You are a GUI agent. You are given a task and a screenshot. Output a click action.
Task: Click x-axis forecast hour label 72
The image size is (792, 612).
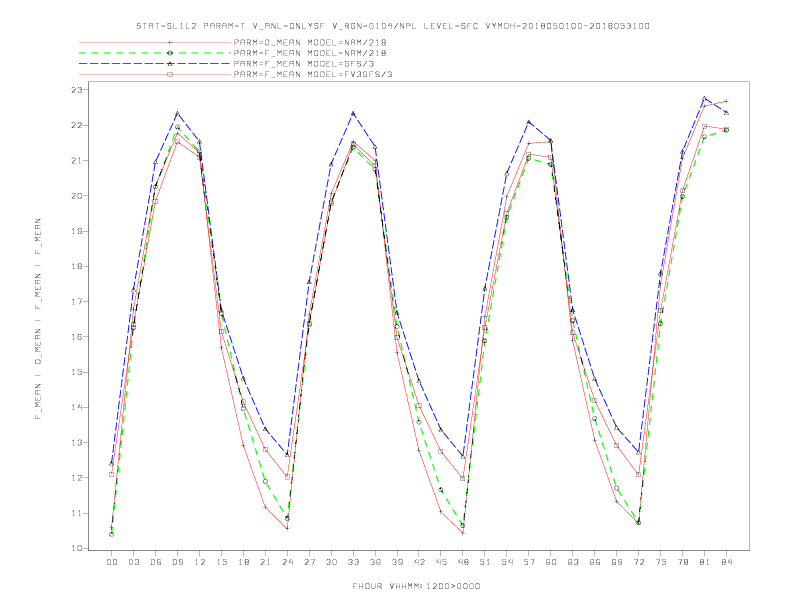(x=638, y=562)
